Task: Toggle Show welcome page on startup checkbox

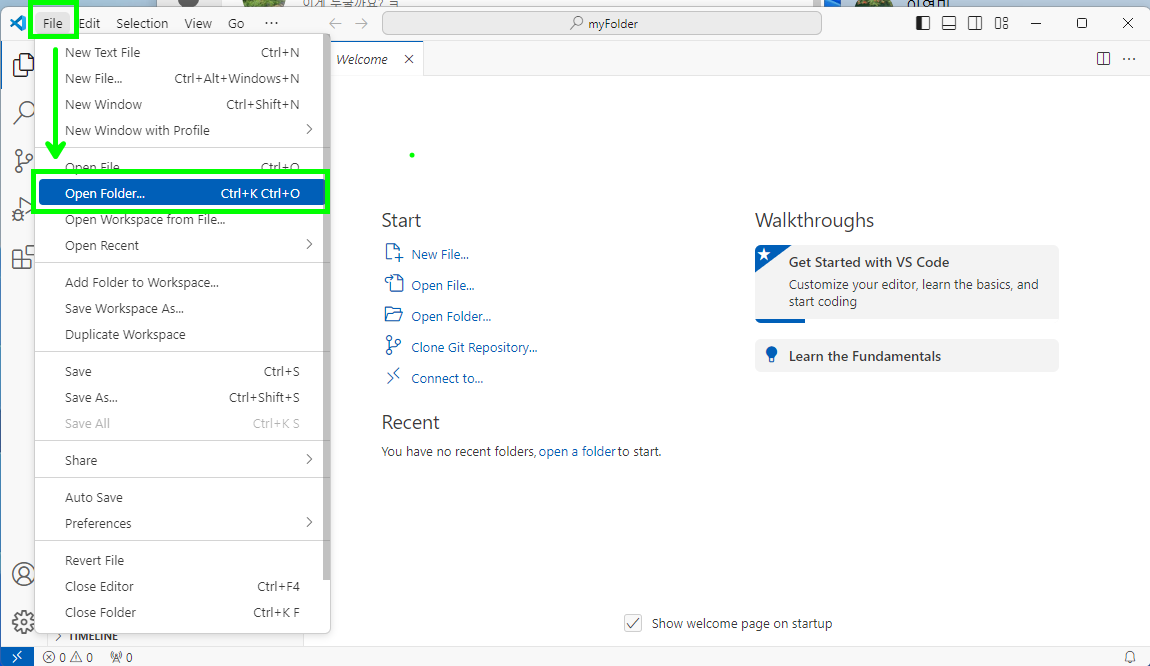Action: click(633, 623)
